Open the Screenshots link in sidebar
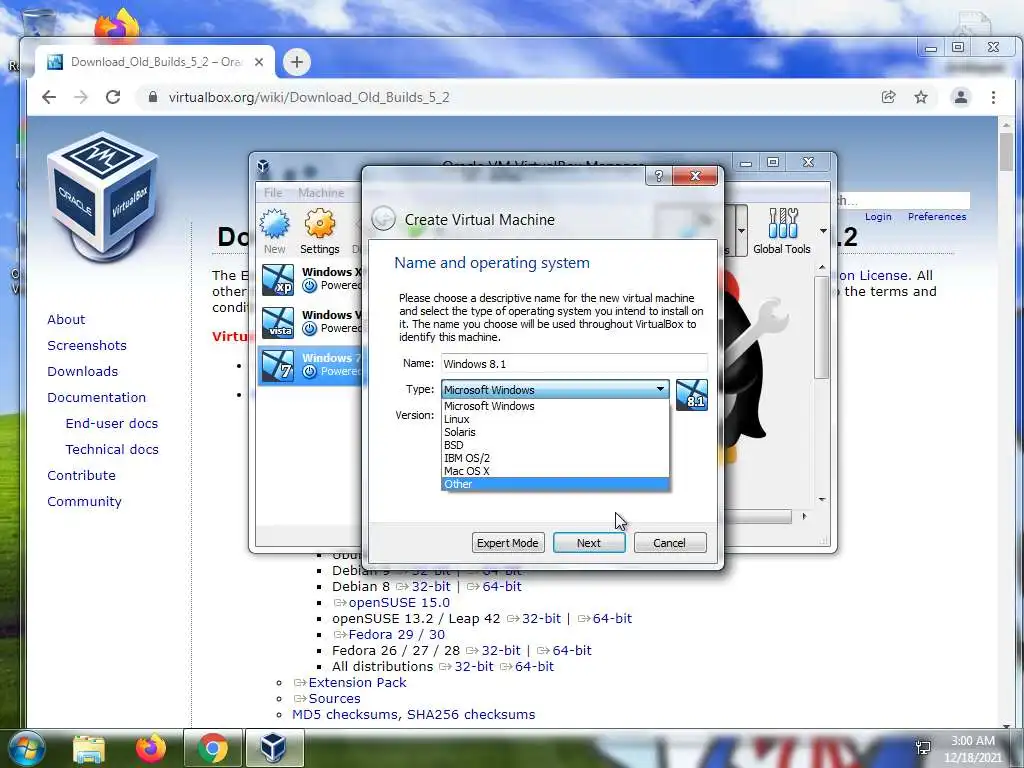This screenshot has height=768, width=1024. tap(87, 345)
